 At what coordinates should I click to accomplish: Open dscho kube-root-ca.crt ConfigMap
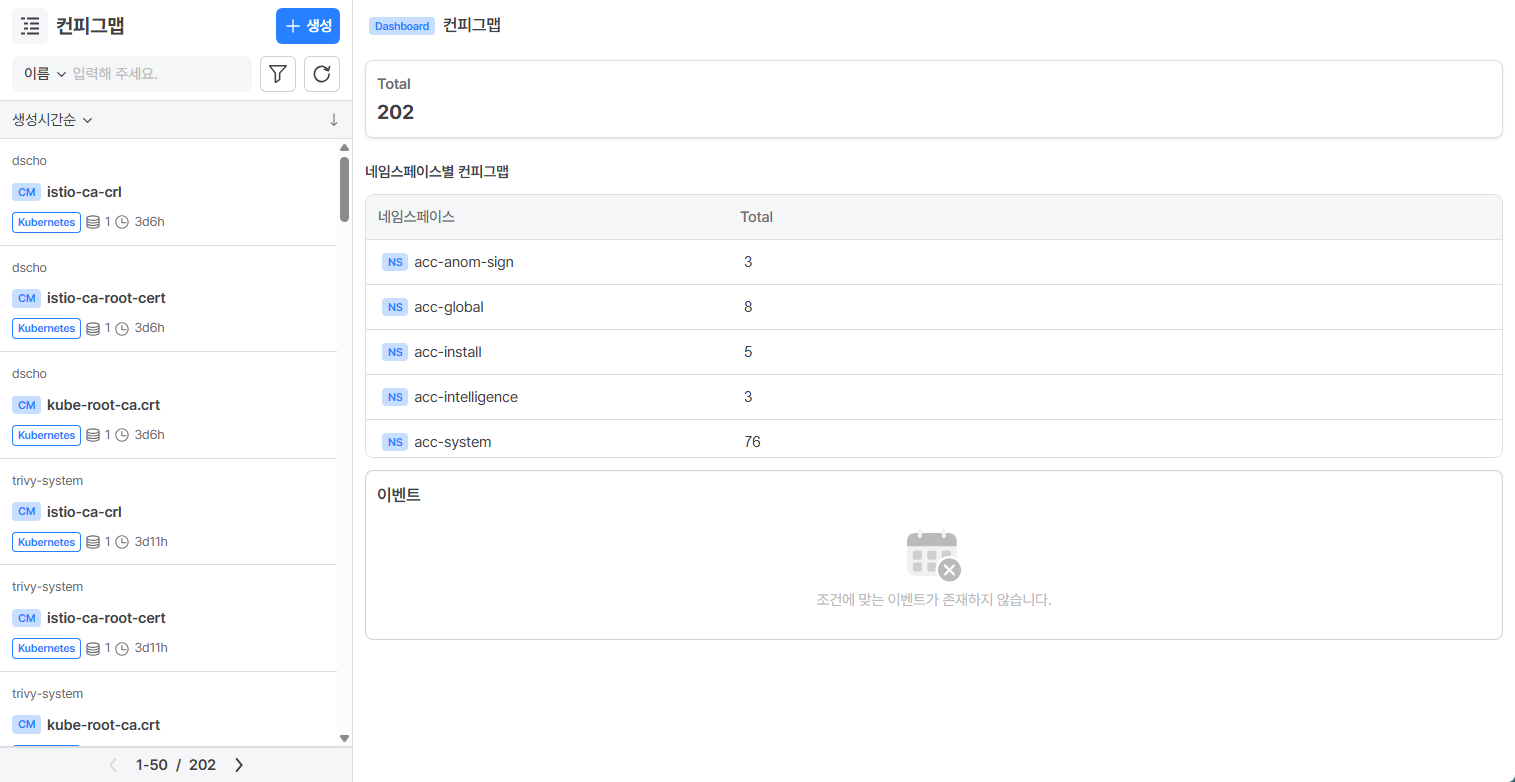click(x=169, y=405)
